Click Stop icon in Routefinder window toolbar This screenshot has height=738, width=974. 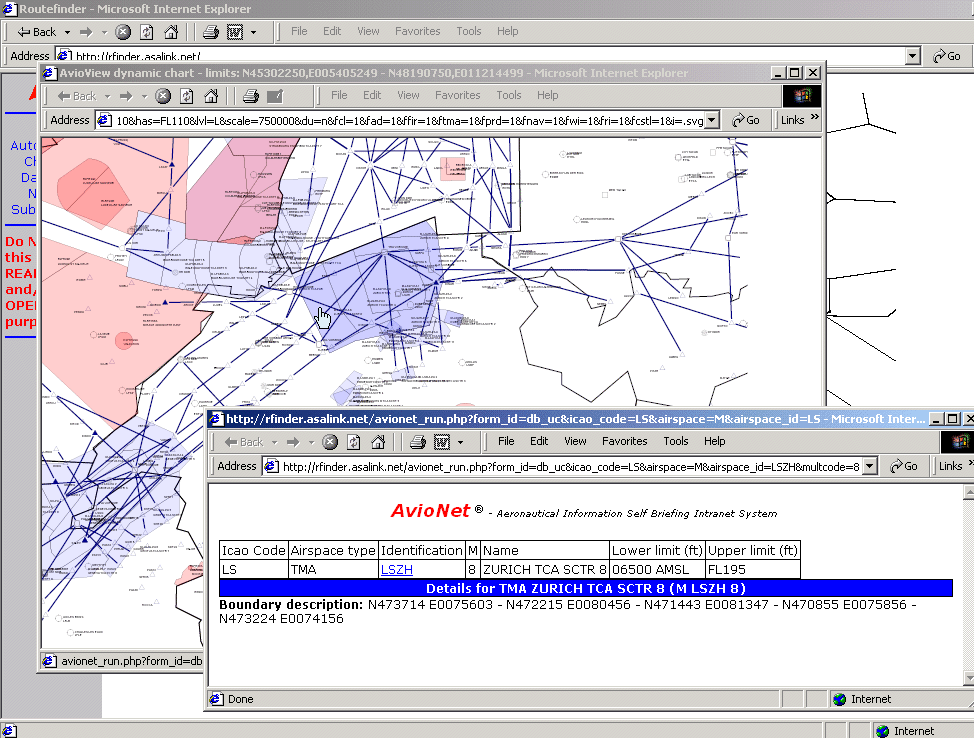[x=123, y=32]
